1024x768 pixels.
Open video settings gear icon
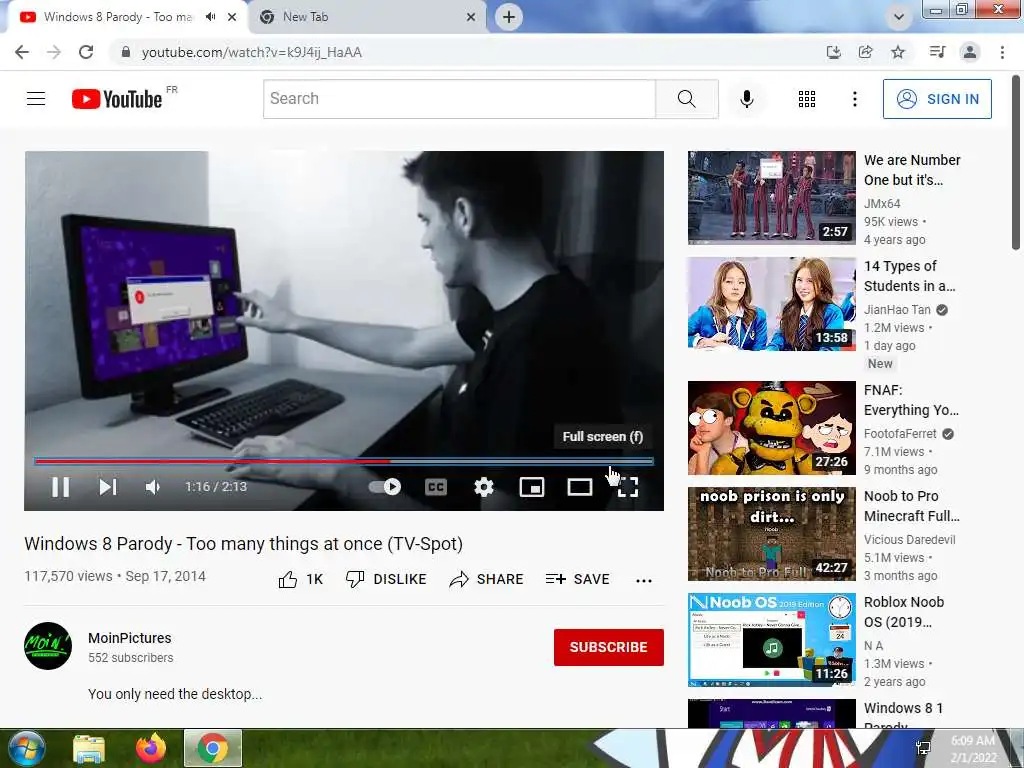click(x=484, y=487)
